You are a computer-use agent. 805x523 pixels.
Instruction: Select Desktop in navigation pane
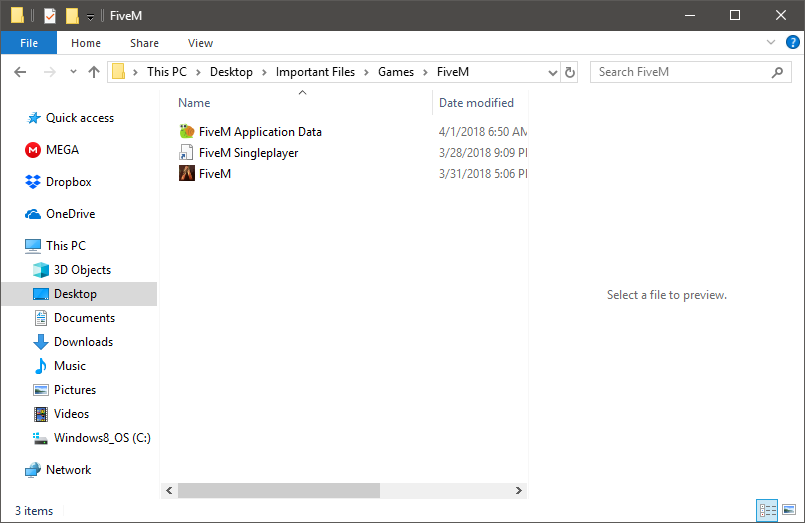tap(80, 294)
